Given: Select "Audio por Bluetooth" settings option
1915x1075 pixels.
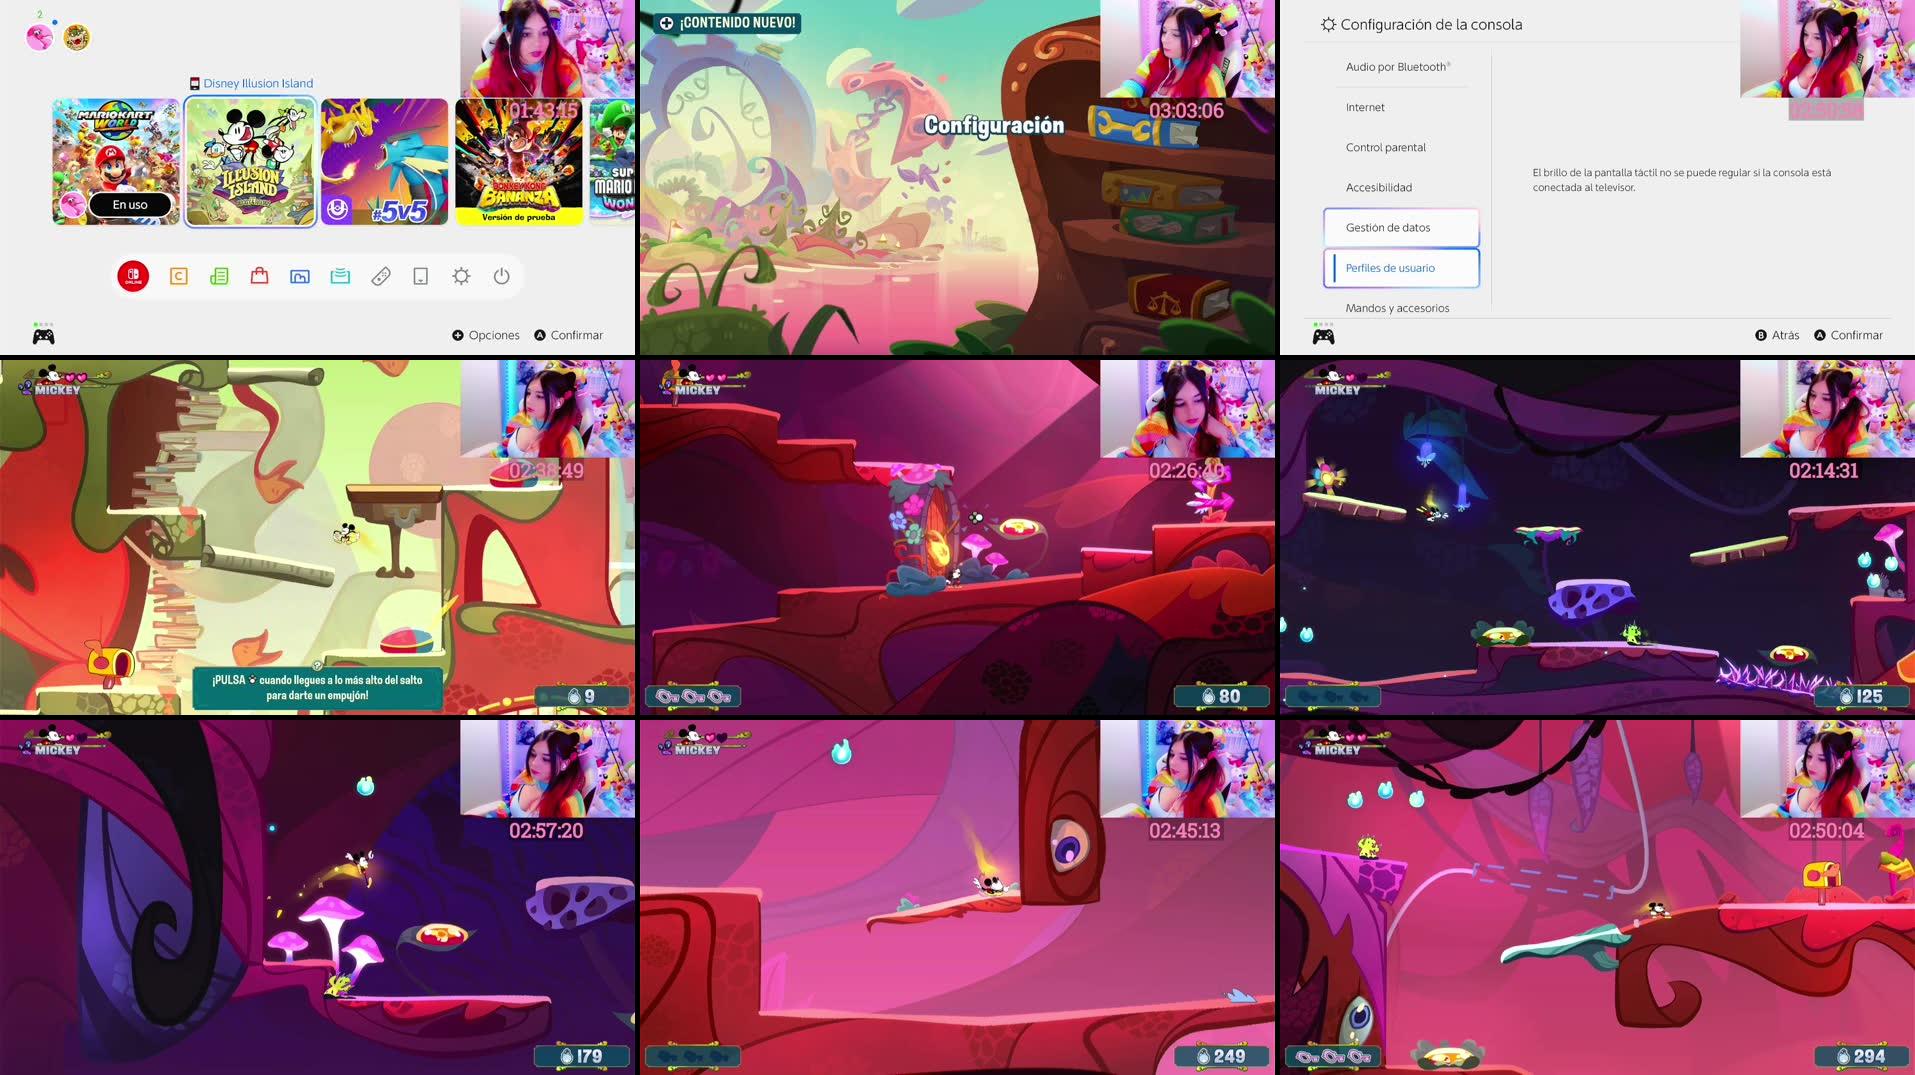Looking at the screenshot, I should [1396, 67].
